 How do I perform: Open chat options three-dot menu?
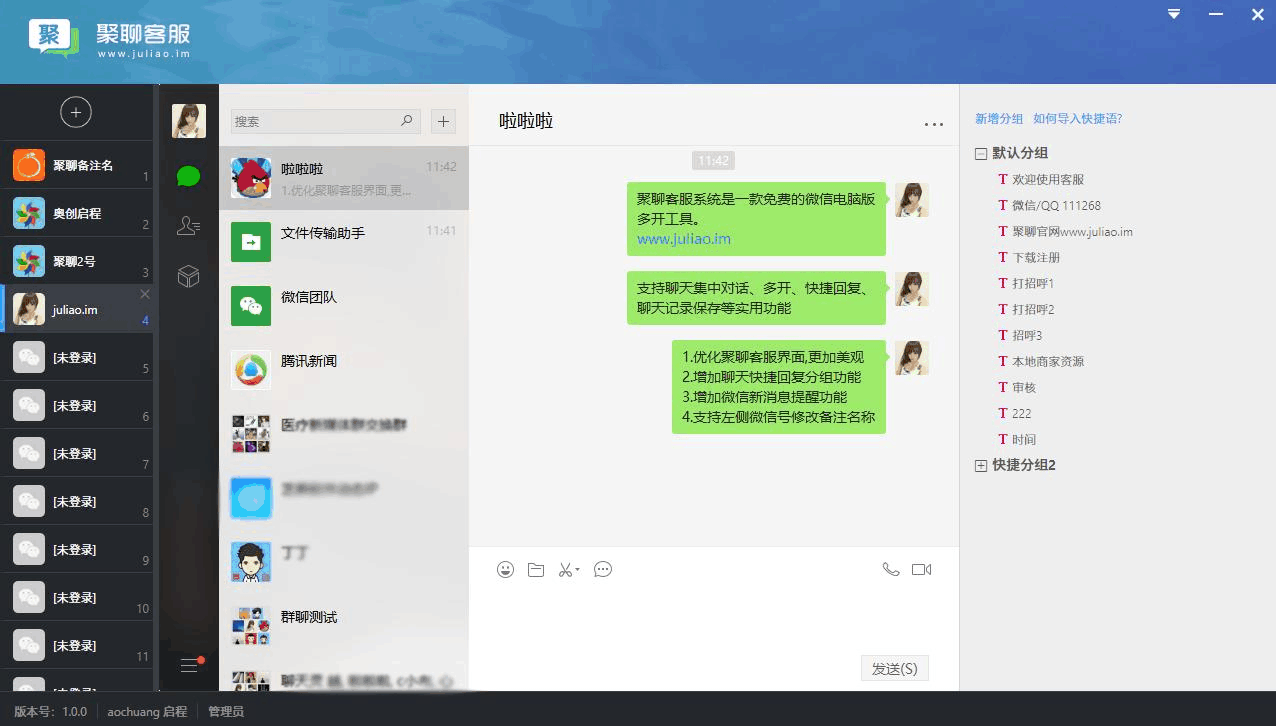pos(934,125)
